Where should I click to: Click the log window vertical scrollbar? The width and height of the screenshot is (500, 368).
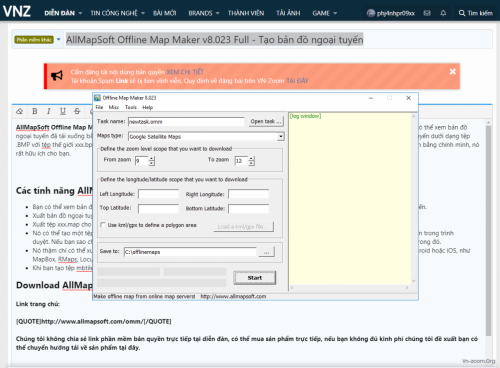click(x=414, y=199)
